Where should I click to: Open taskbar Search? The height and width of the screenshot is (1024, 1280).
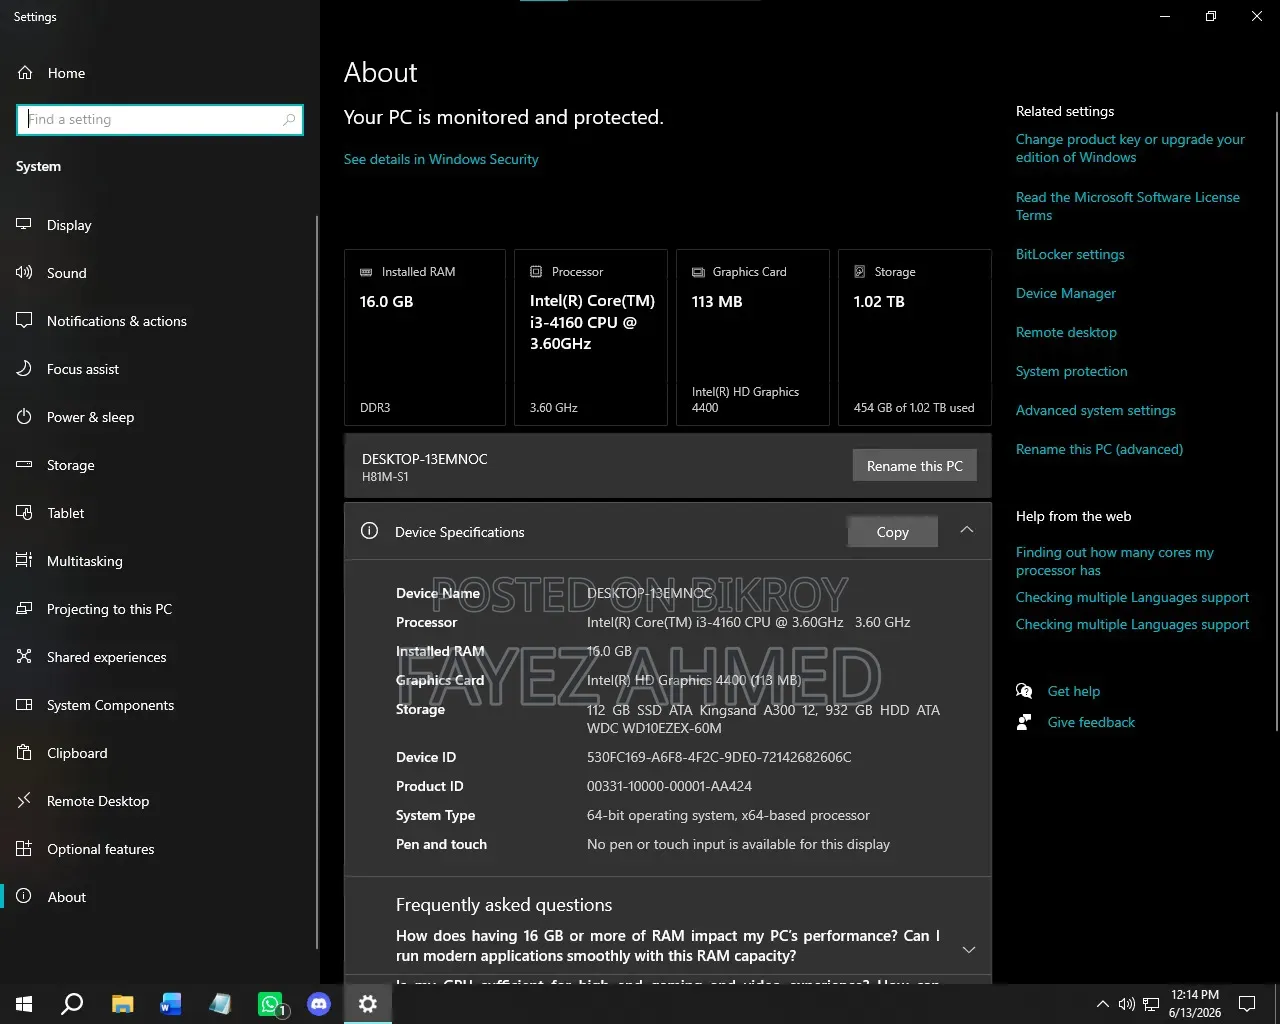72,1004
